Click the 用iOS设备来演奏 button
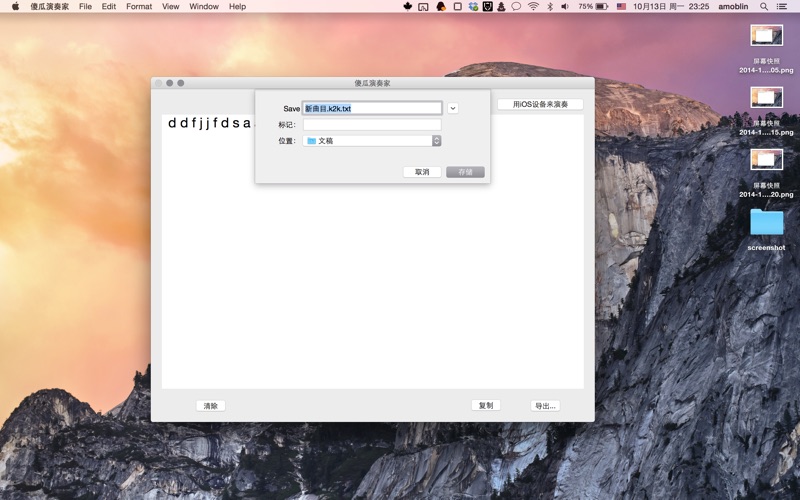 point(540,104)
